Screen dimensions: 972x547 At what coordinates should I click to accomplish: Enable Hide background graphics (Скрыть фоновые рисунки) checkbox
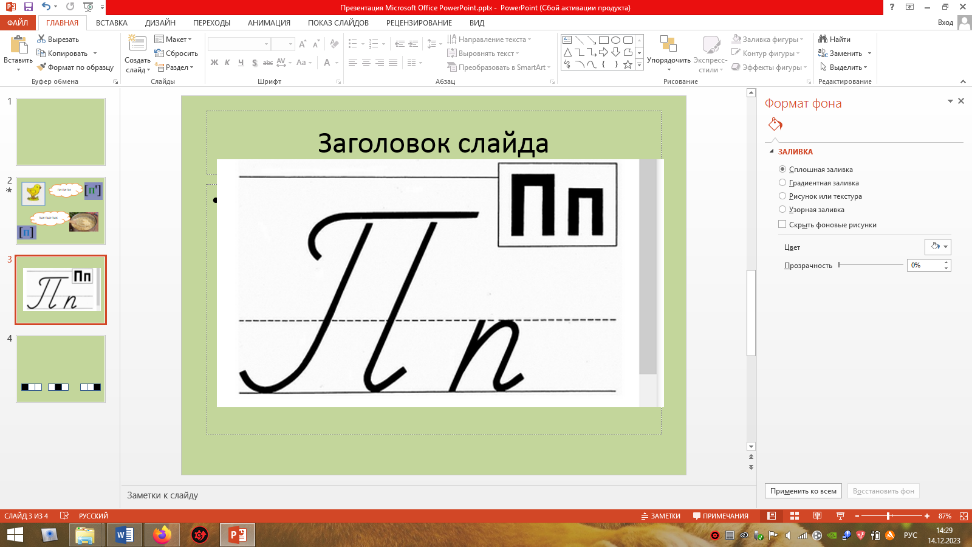[783, 225]
